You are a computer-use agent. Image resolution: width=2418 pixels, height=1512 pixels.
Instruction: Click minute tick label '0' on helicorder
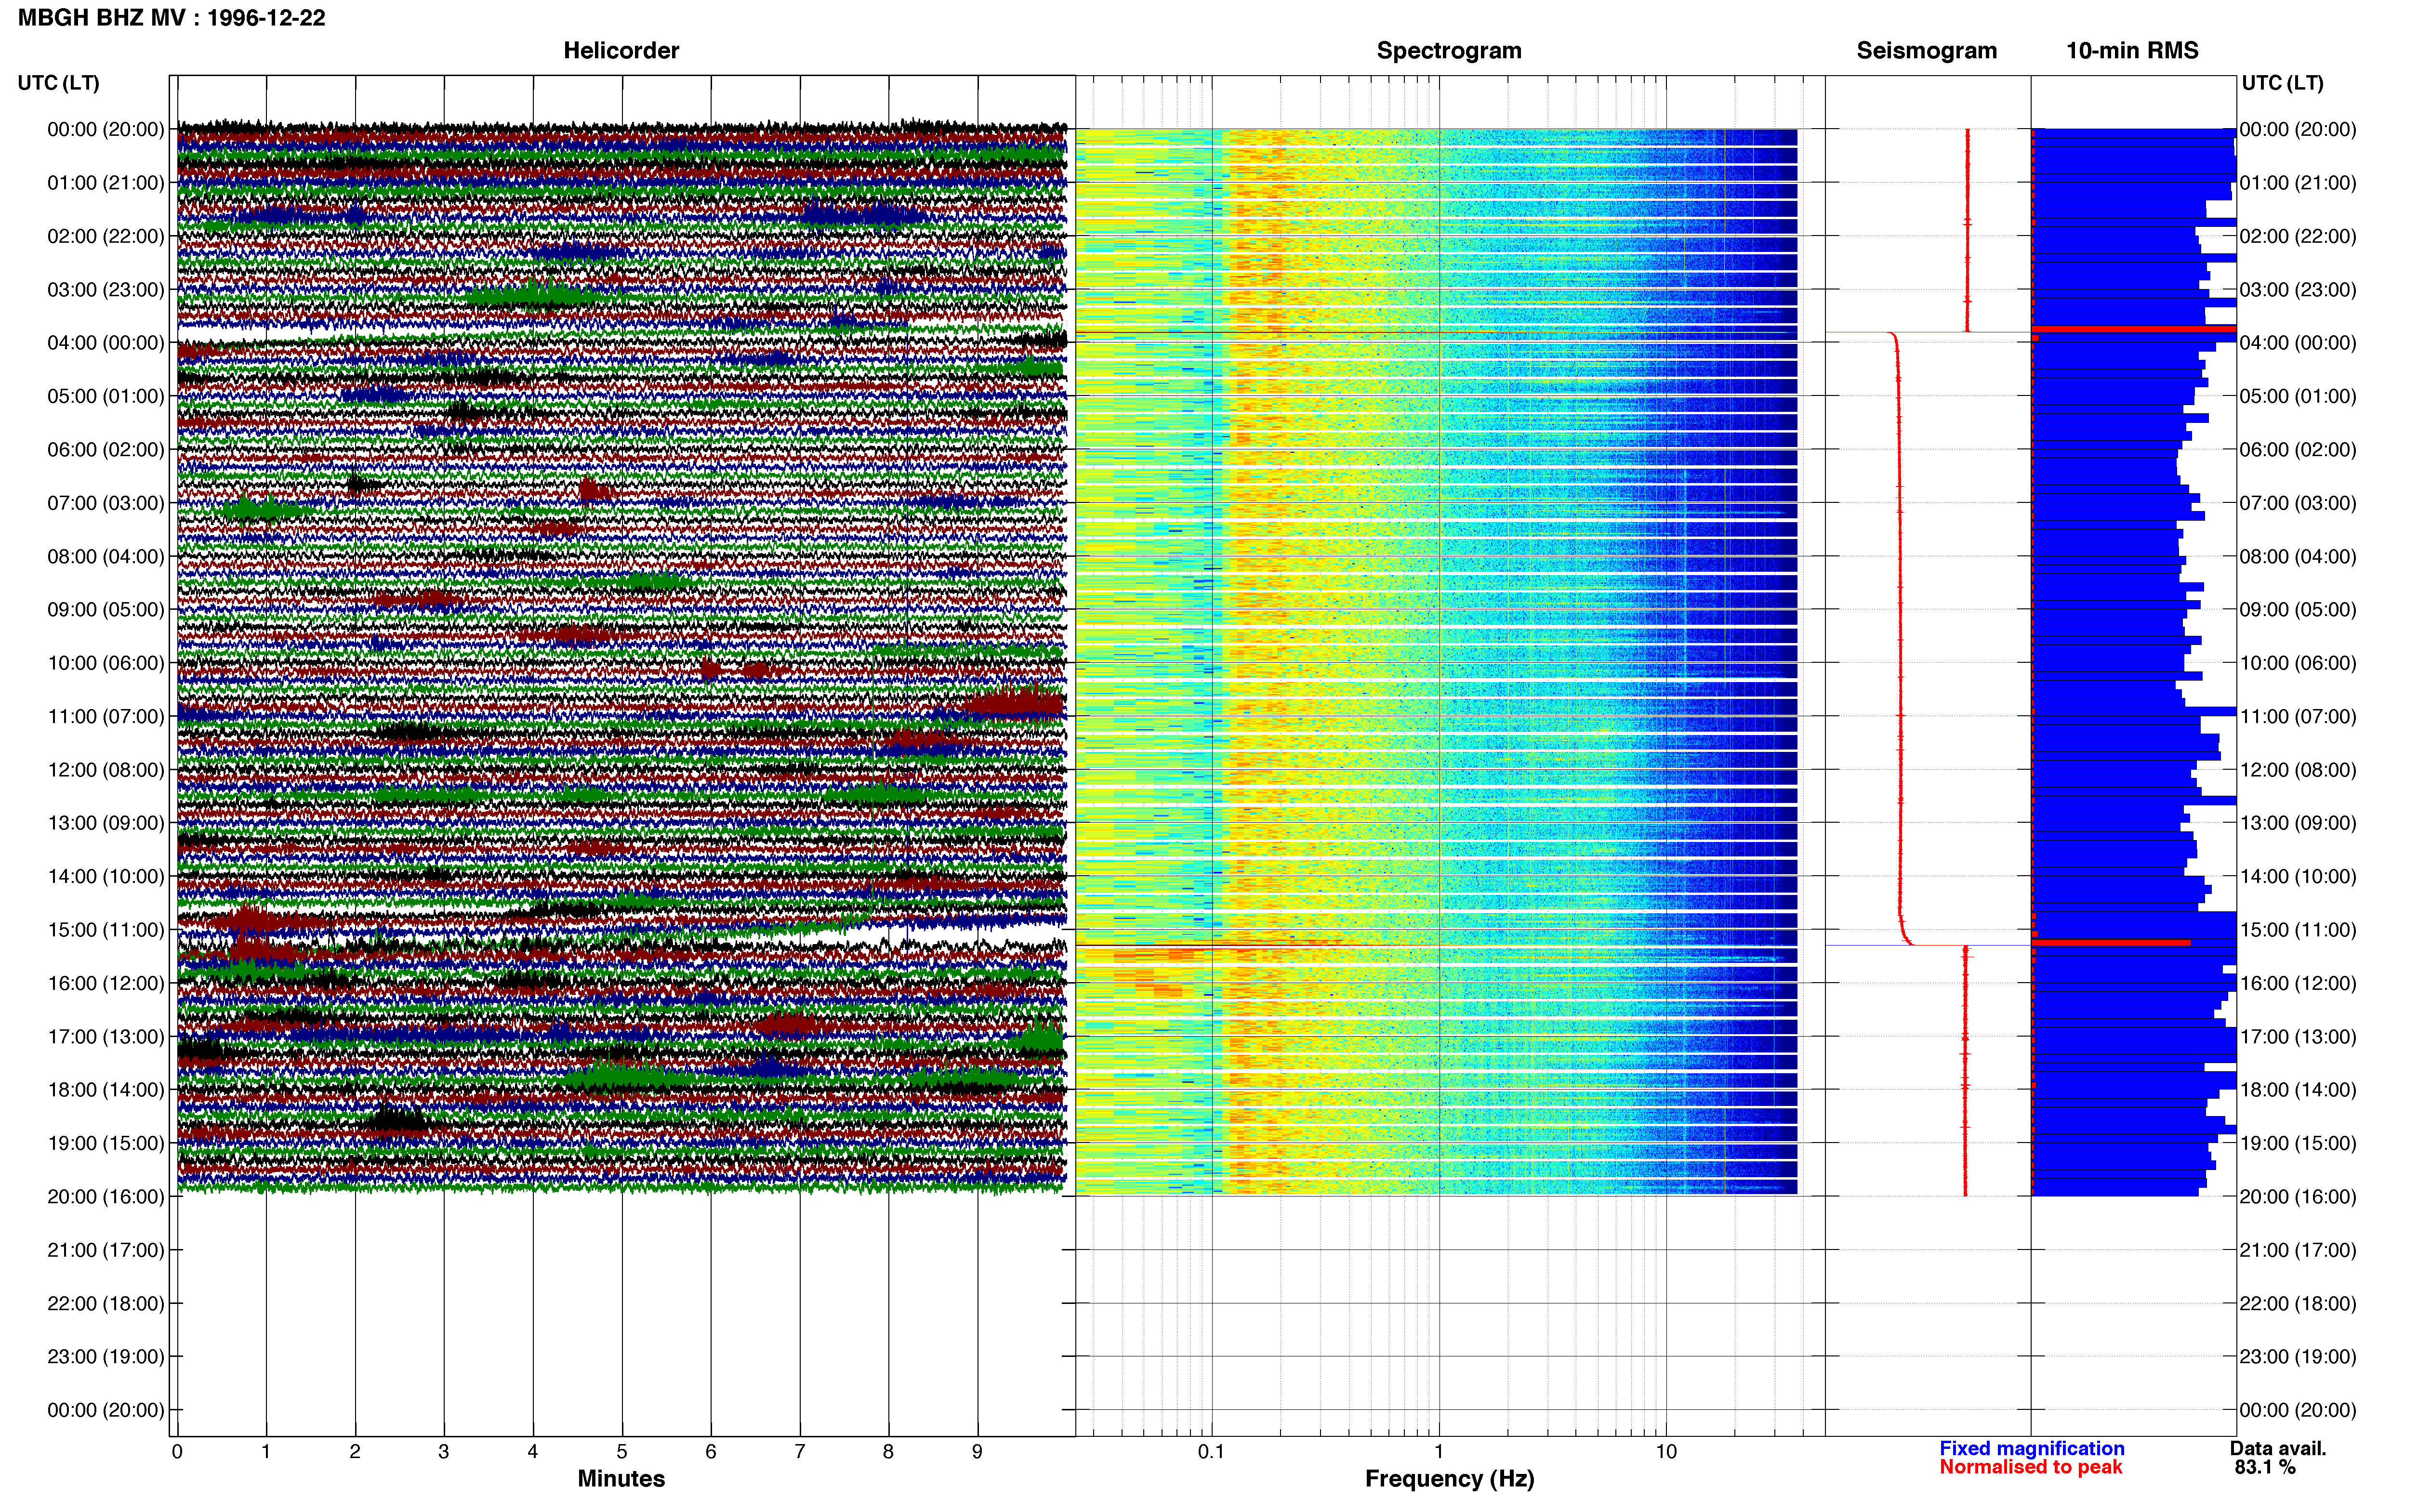click(x=177, y=1451)
